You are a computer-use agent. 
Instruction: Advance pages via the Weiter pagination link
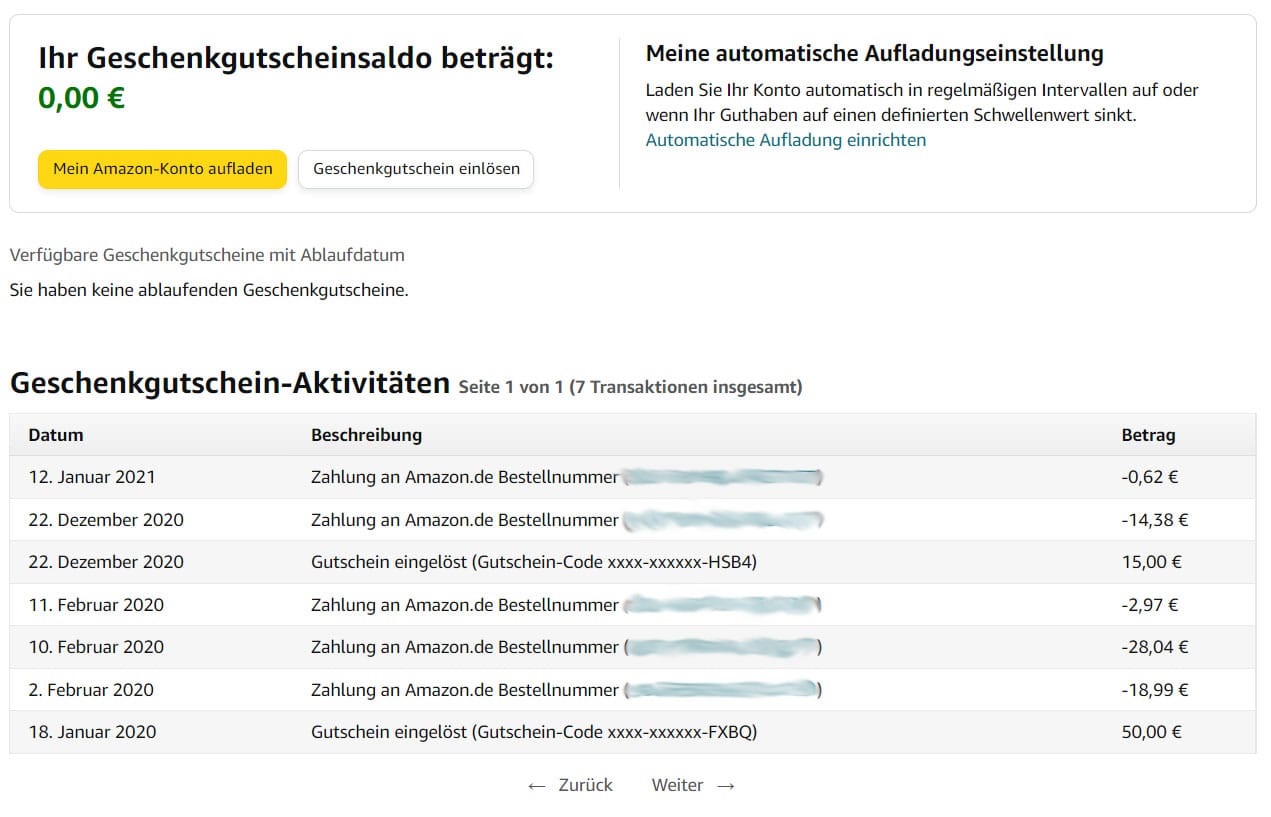point(678,785)
